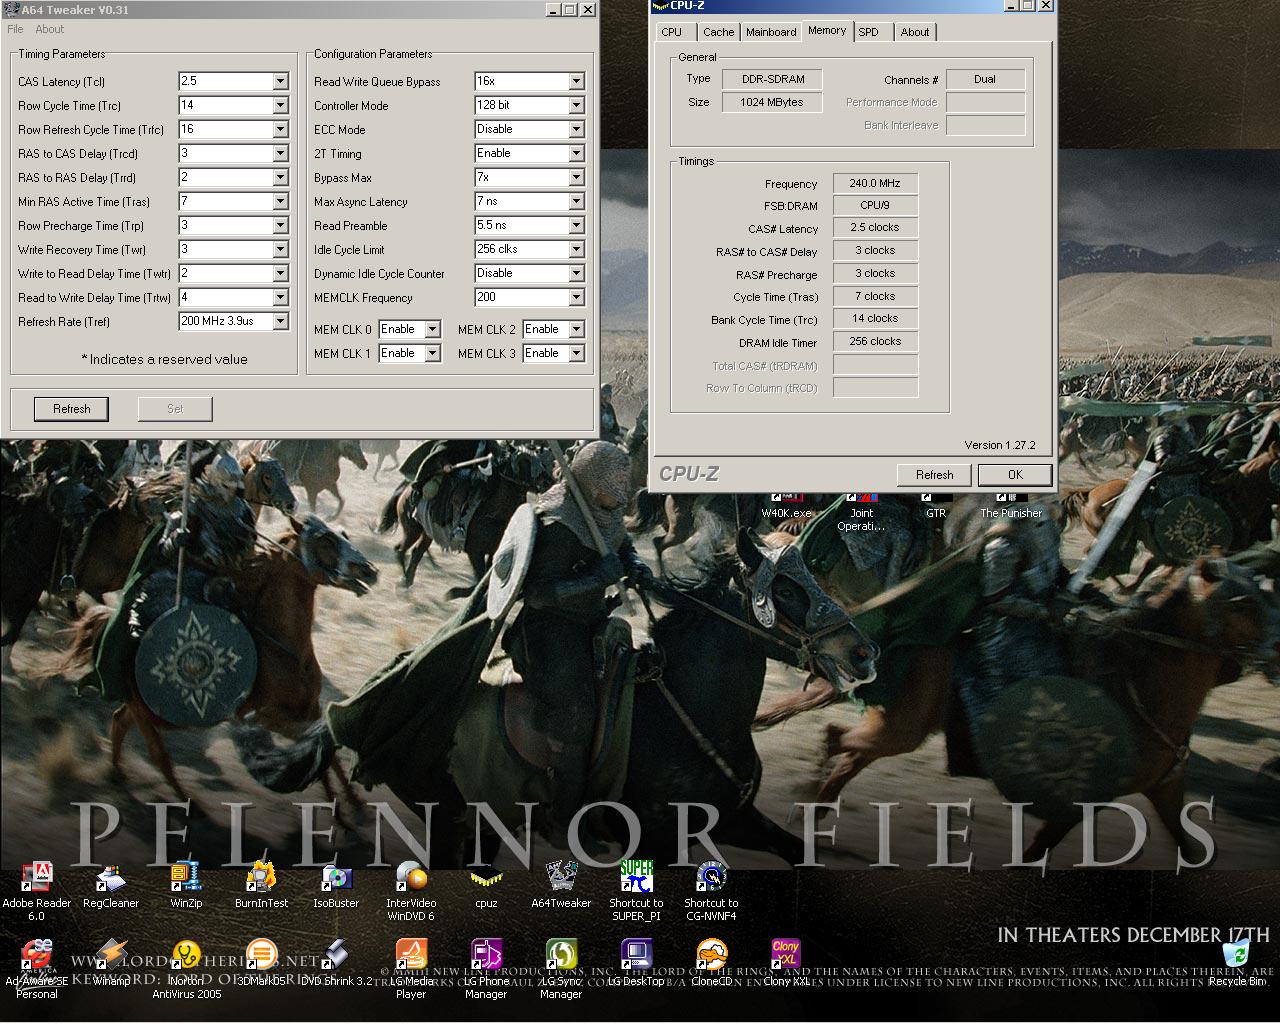Expand CAS Latency (Tcl) dropdown
Viewport: 1280px width, 1024px height.
point(280,81)
